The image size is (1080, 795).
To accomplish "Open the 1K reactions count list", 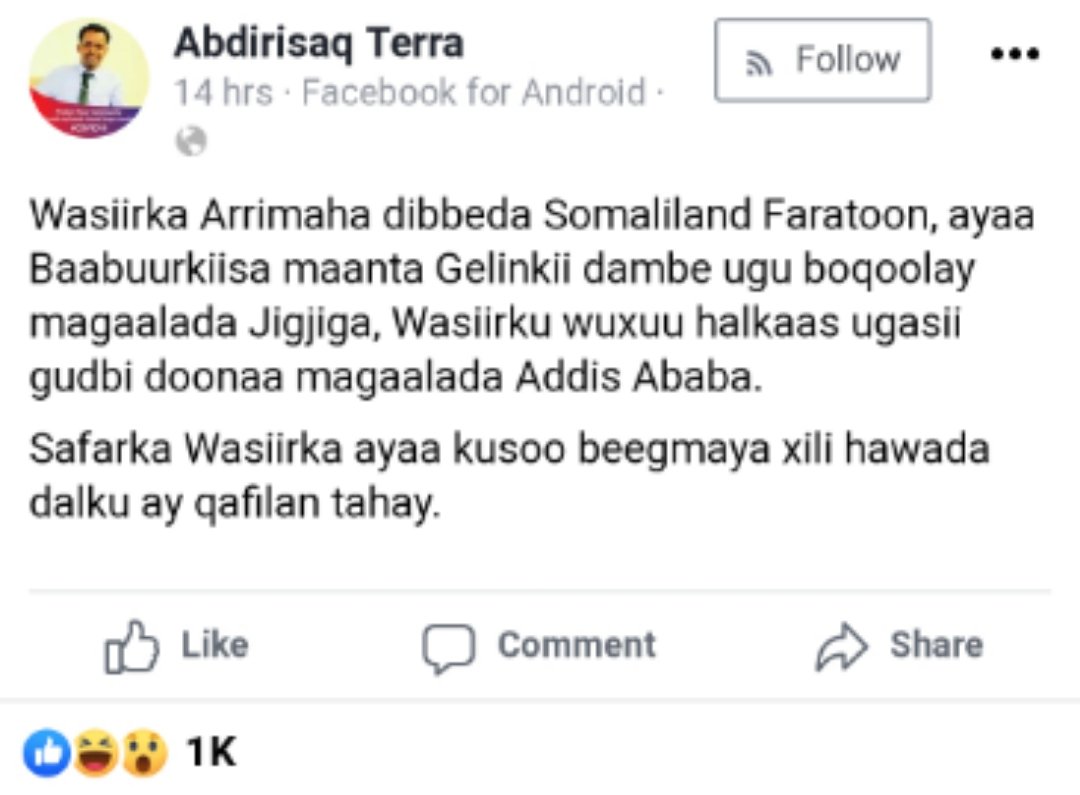I will (211, 752).
